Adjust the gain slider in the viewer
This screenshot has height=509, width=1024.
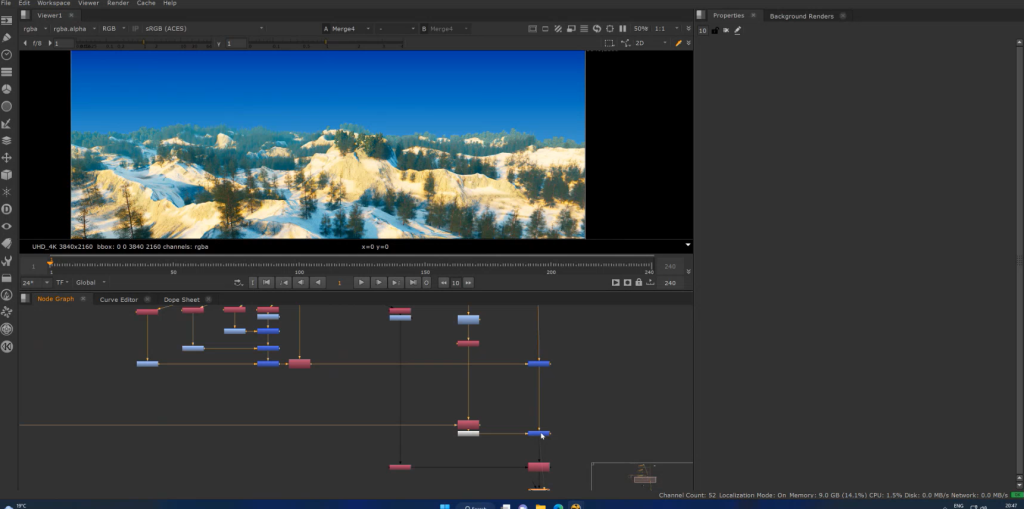[142, 44]
